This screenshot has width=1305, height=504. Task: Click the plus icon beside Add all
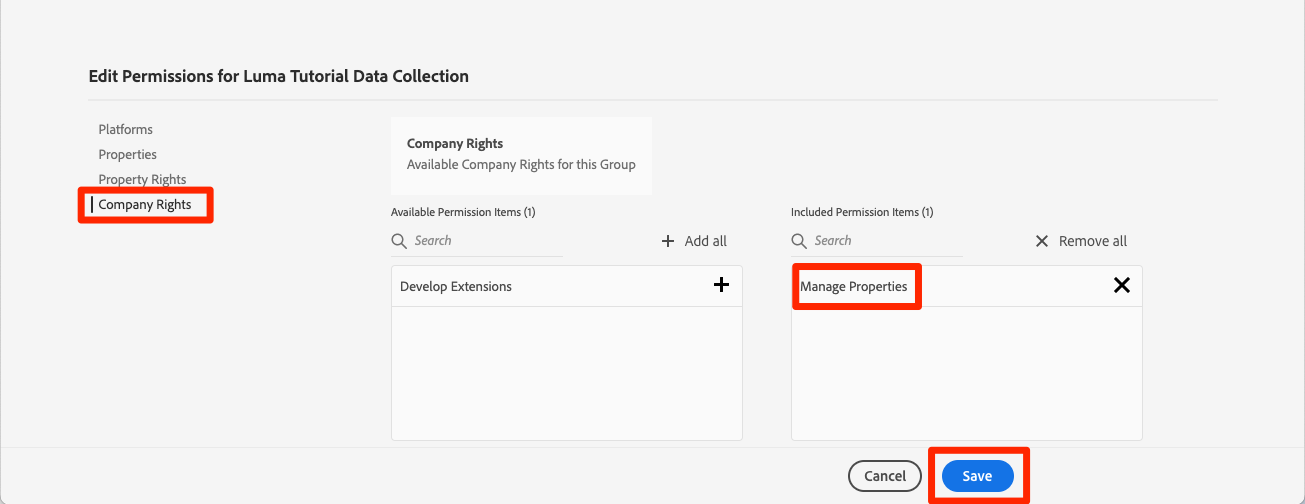click(x=669, y=241)
